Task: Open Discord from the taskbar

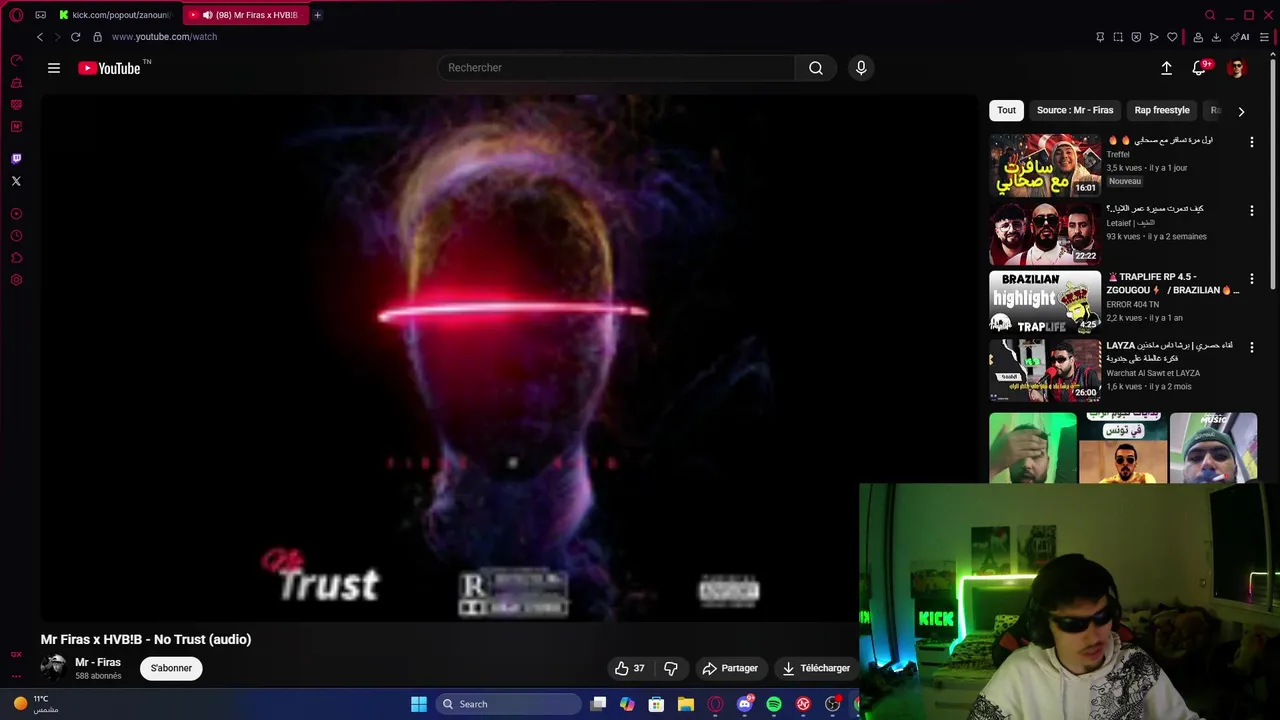Action: pos(744,704)
